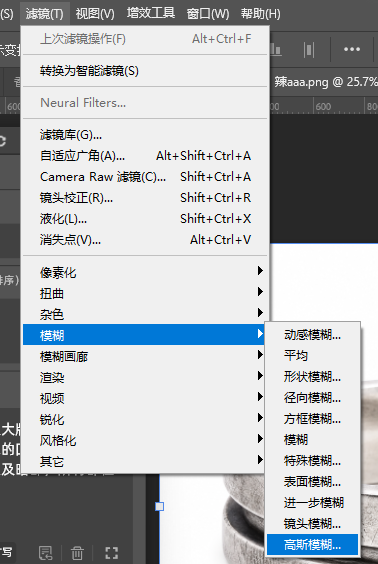This screenshot has width=378, height=564.
Task: Select 镜头模糊... lens blur
Action: [x=313, y=524]
